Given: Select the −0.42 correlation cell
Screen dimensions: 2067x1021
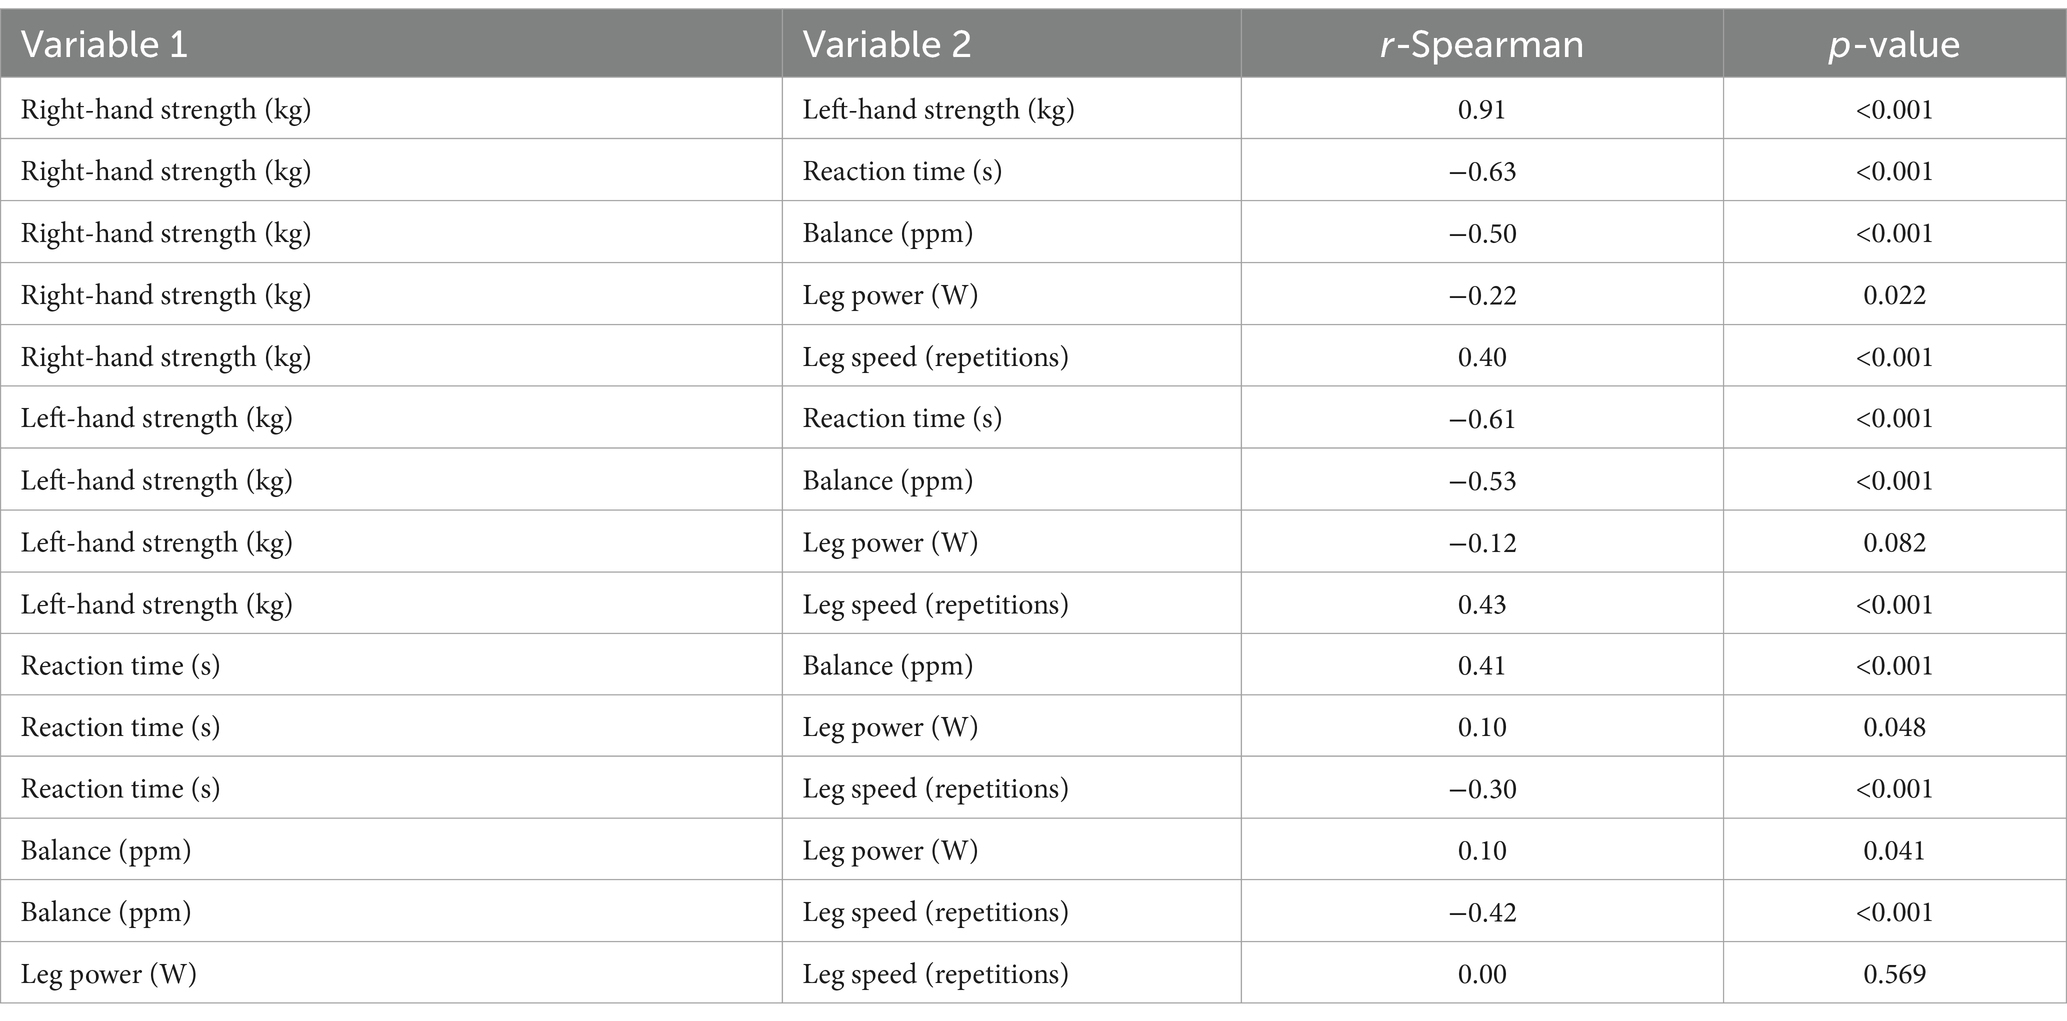Looking at the screenshot, I should [1482, 912].
